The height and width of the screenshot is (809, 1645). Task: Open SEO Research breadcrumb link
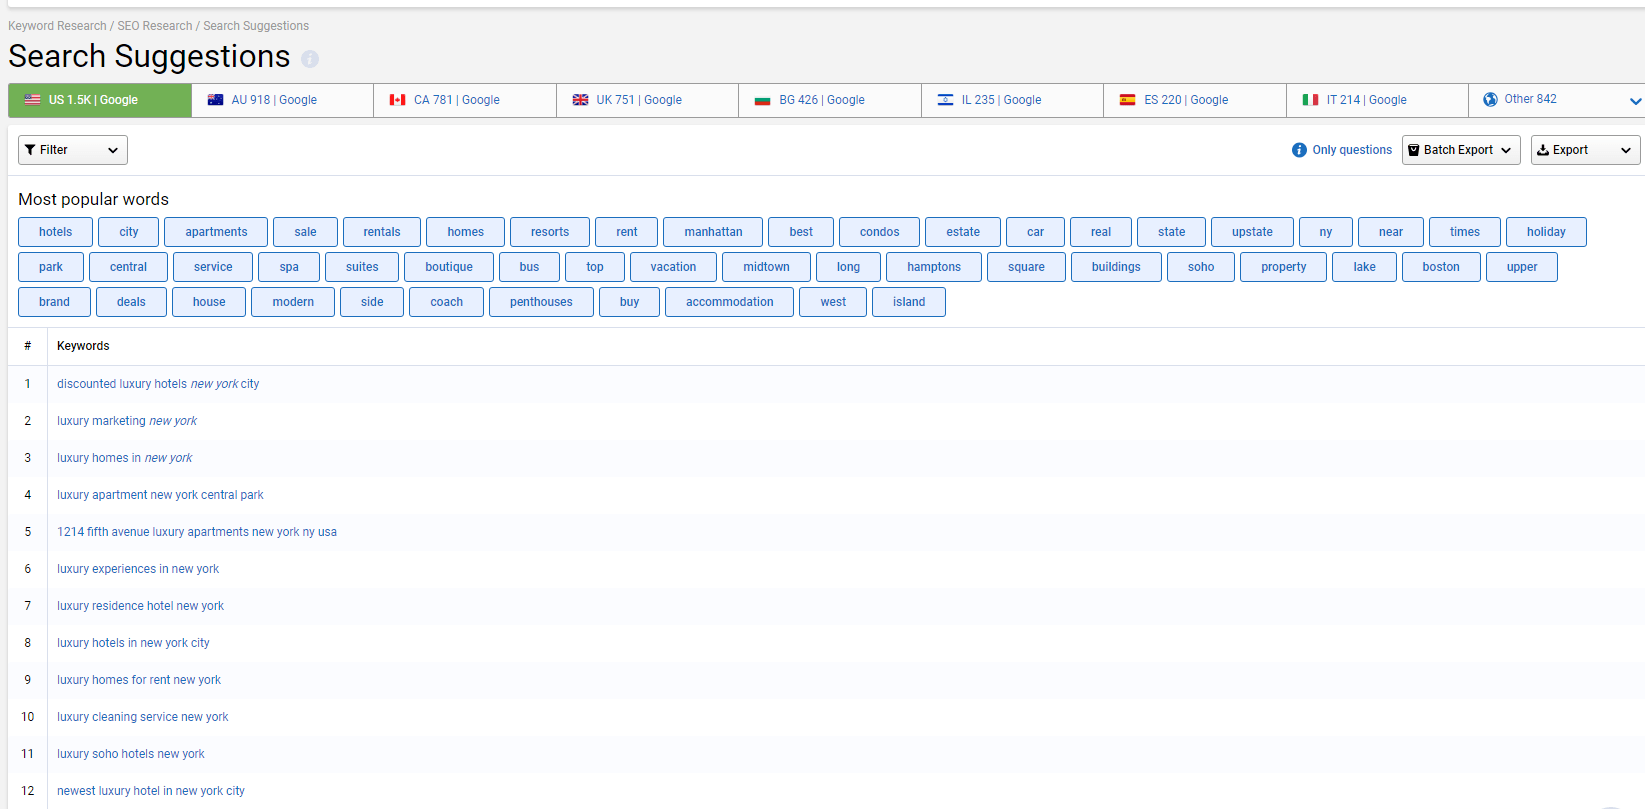[x=155, y=26]
